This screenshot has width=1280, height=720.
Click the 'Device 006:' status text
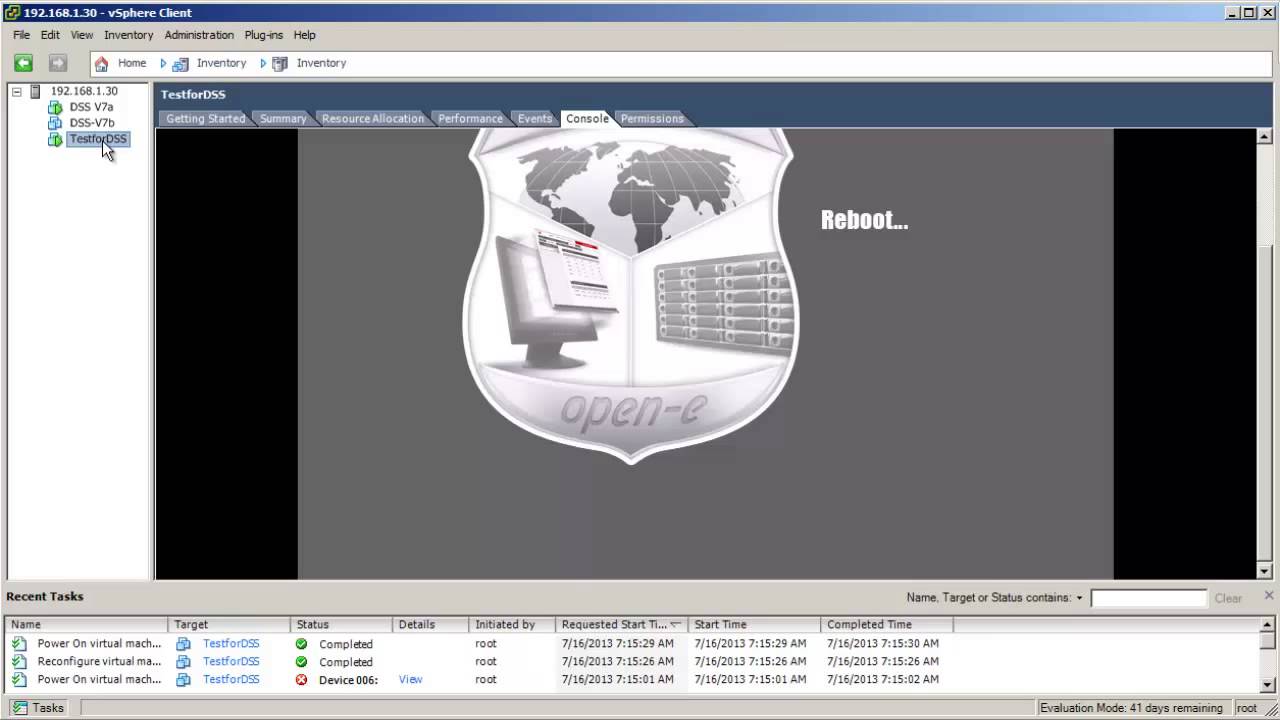(x=348, y=680)
